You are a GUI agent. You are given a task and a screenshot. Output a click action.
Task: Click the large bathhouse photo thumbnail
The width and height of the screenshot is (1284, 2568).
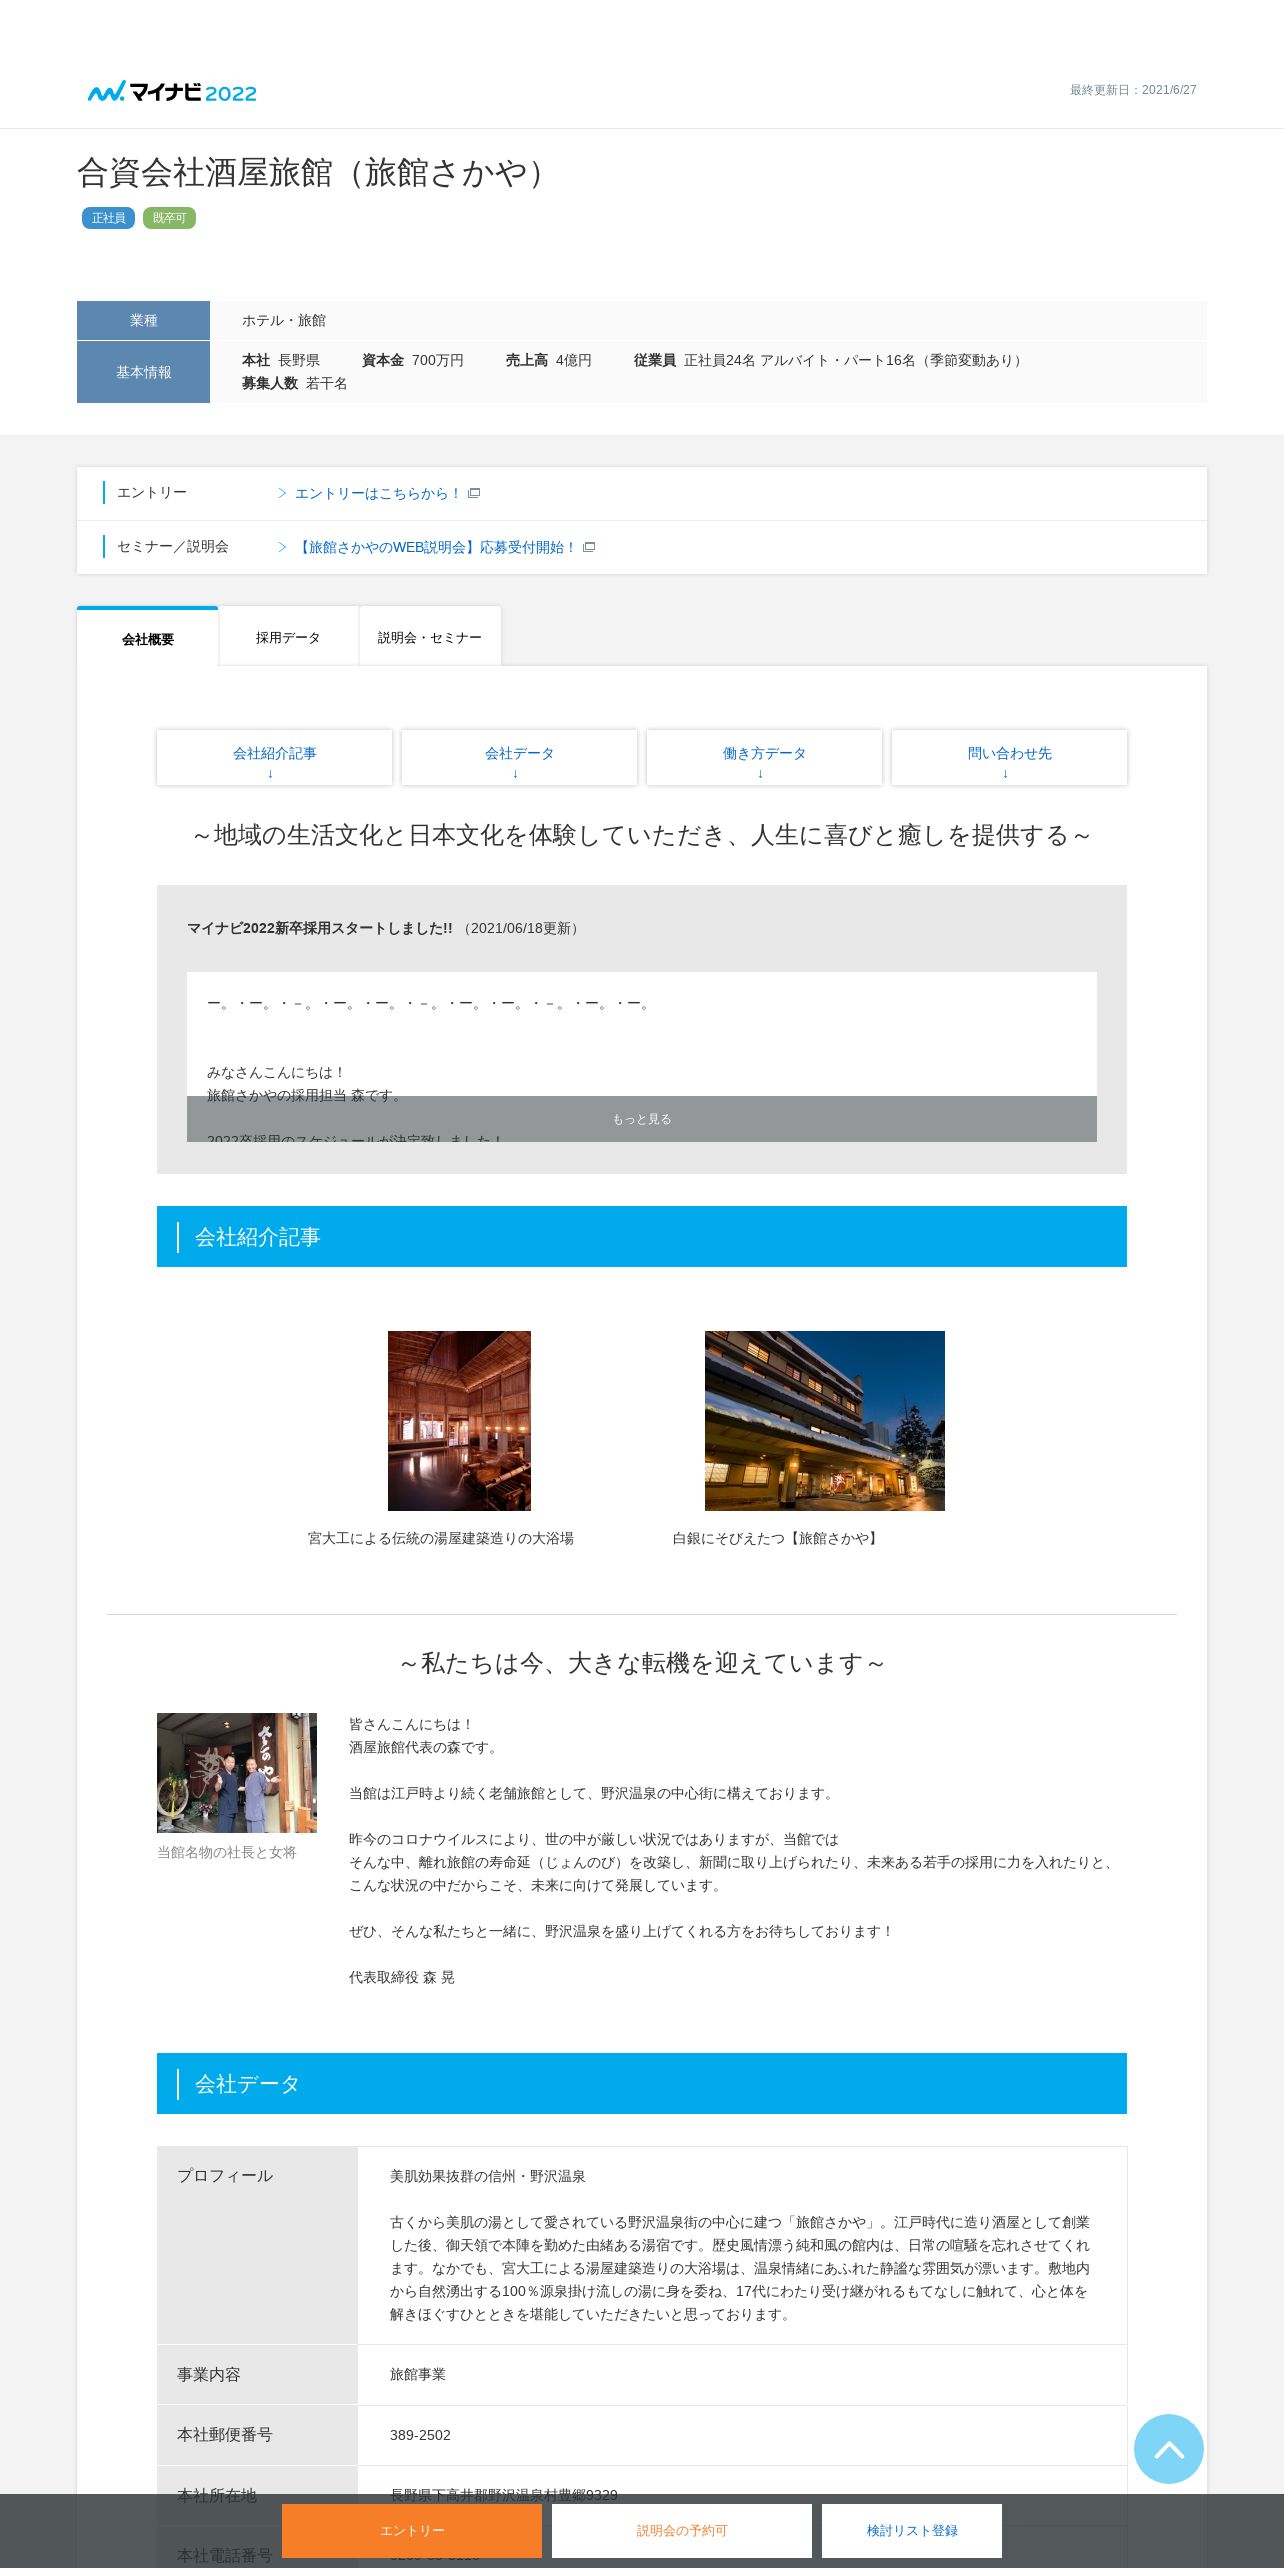(459, 1420)
